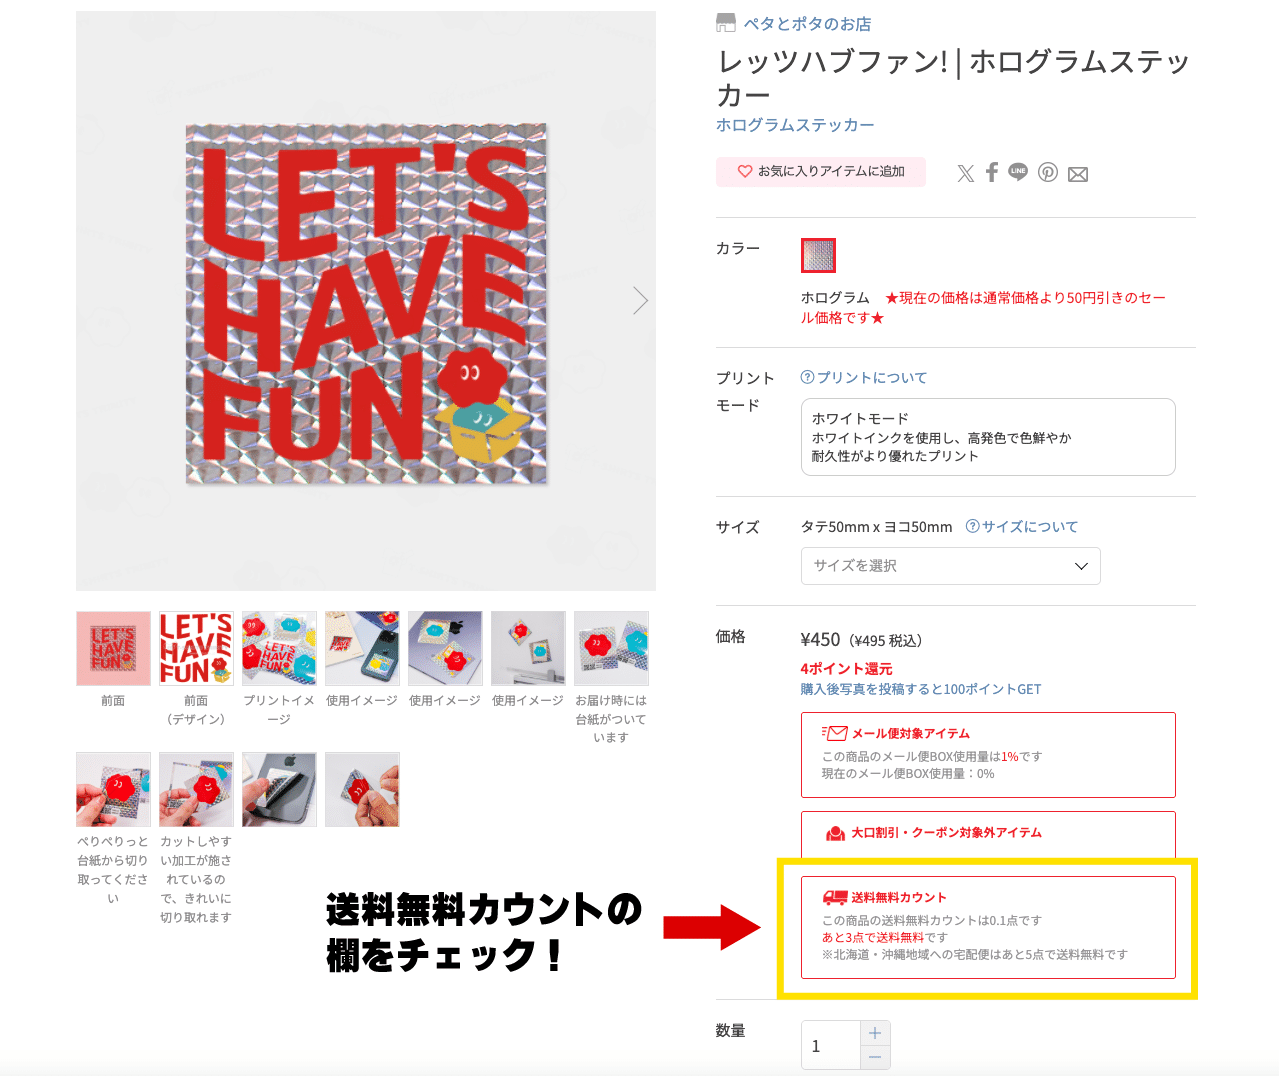Select the hologram color swatch
This screenshot has height=1076, width=1280.
[x=818, y=255]
